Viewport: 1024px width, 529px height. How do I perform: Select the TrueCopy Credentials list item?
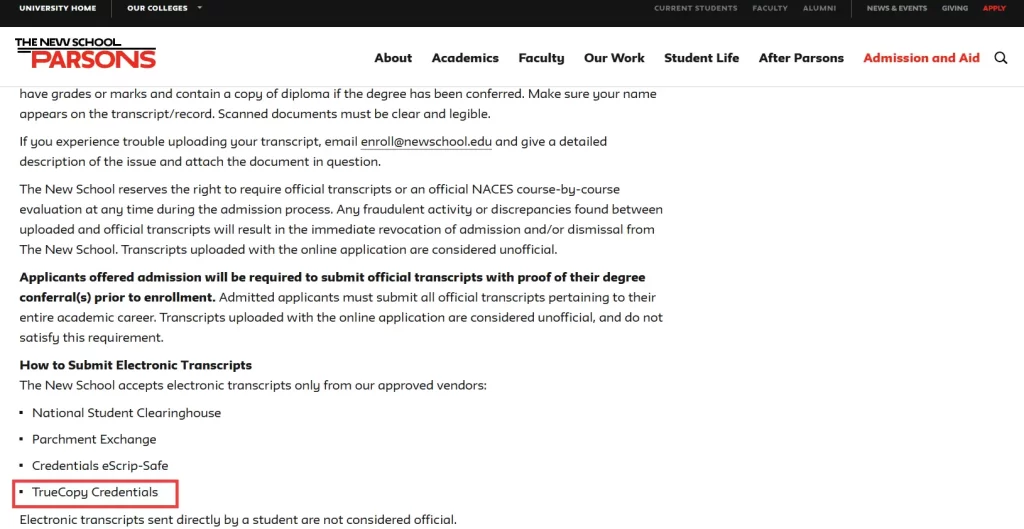pos(95,492)
